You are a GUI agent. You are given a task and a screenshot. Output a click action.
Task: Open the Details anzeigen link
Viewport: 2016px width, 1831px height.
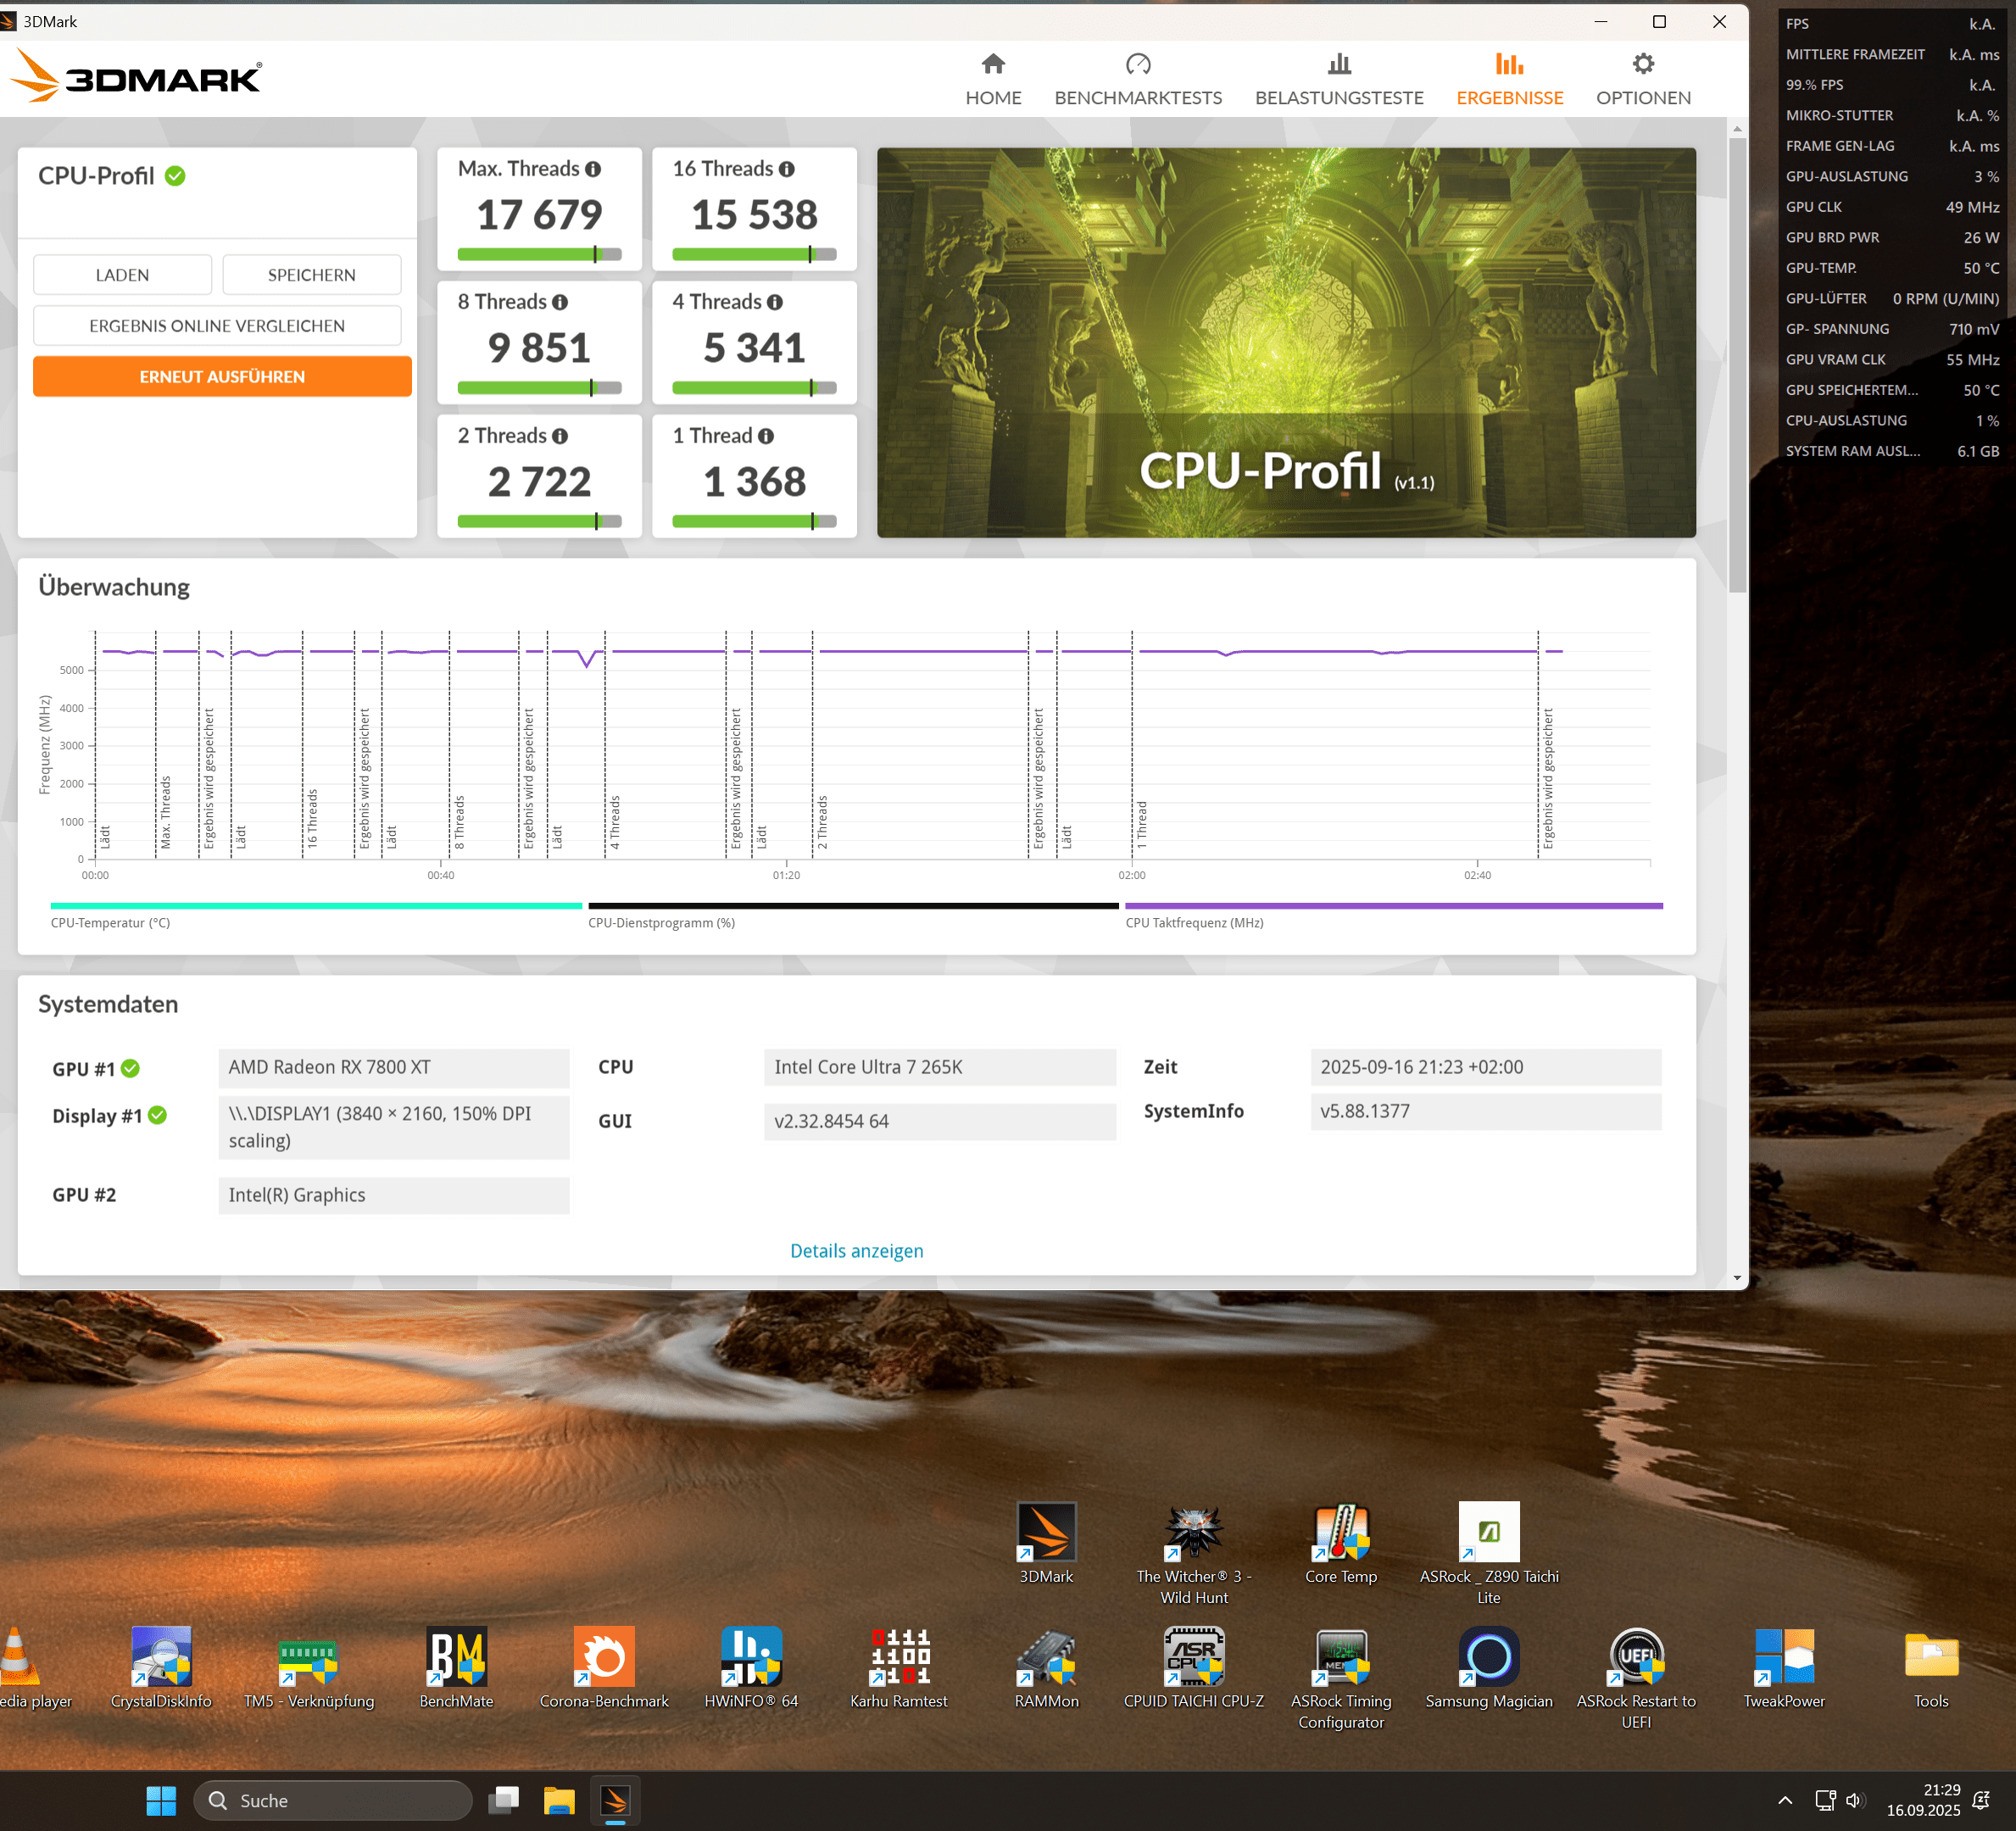point(856,1251)
